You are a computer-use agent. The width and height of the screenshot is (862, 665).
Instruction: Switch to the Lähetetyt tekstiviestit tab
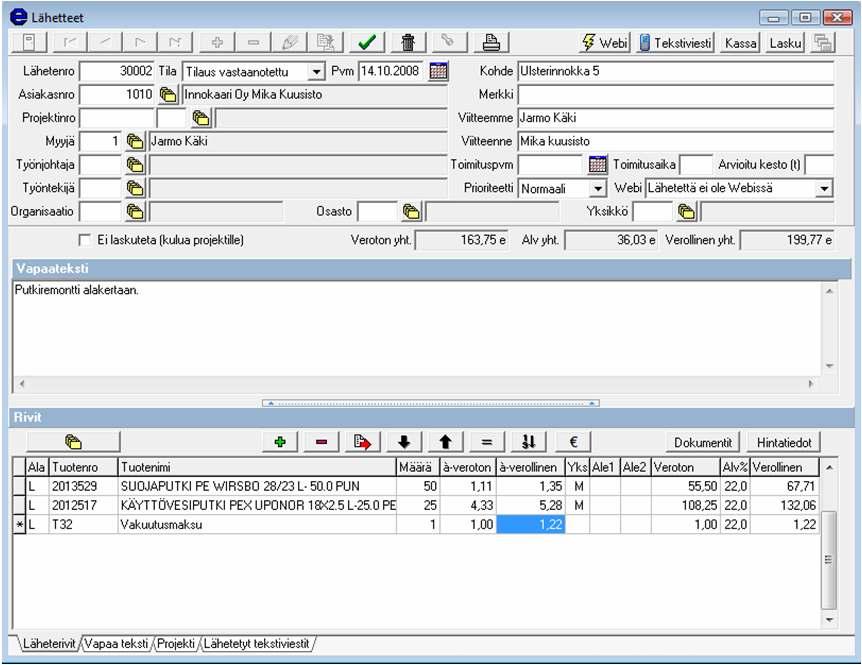pyautogui.click(x=257, y=644)
